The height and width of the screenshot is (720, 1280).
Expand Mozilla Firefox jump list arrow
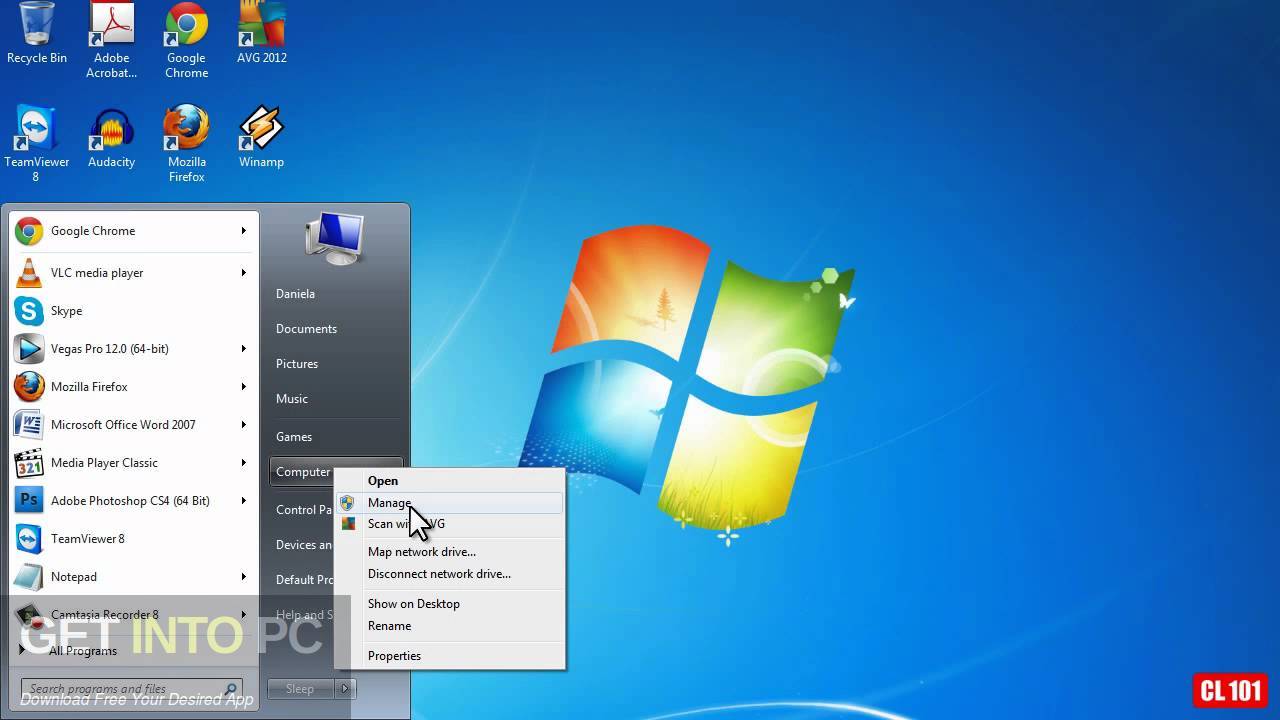click(243, 387)
